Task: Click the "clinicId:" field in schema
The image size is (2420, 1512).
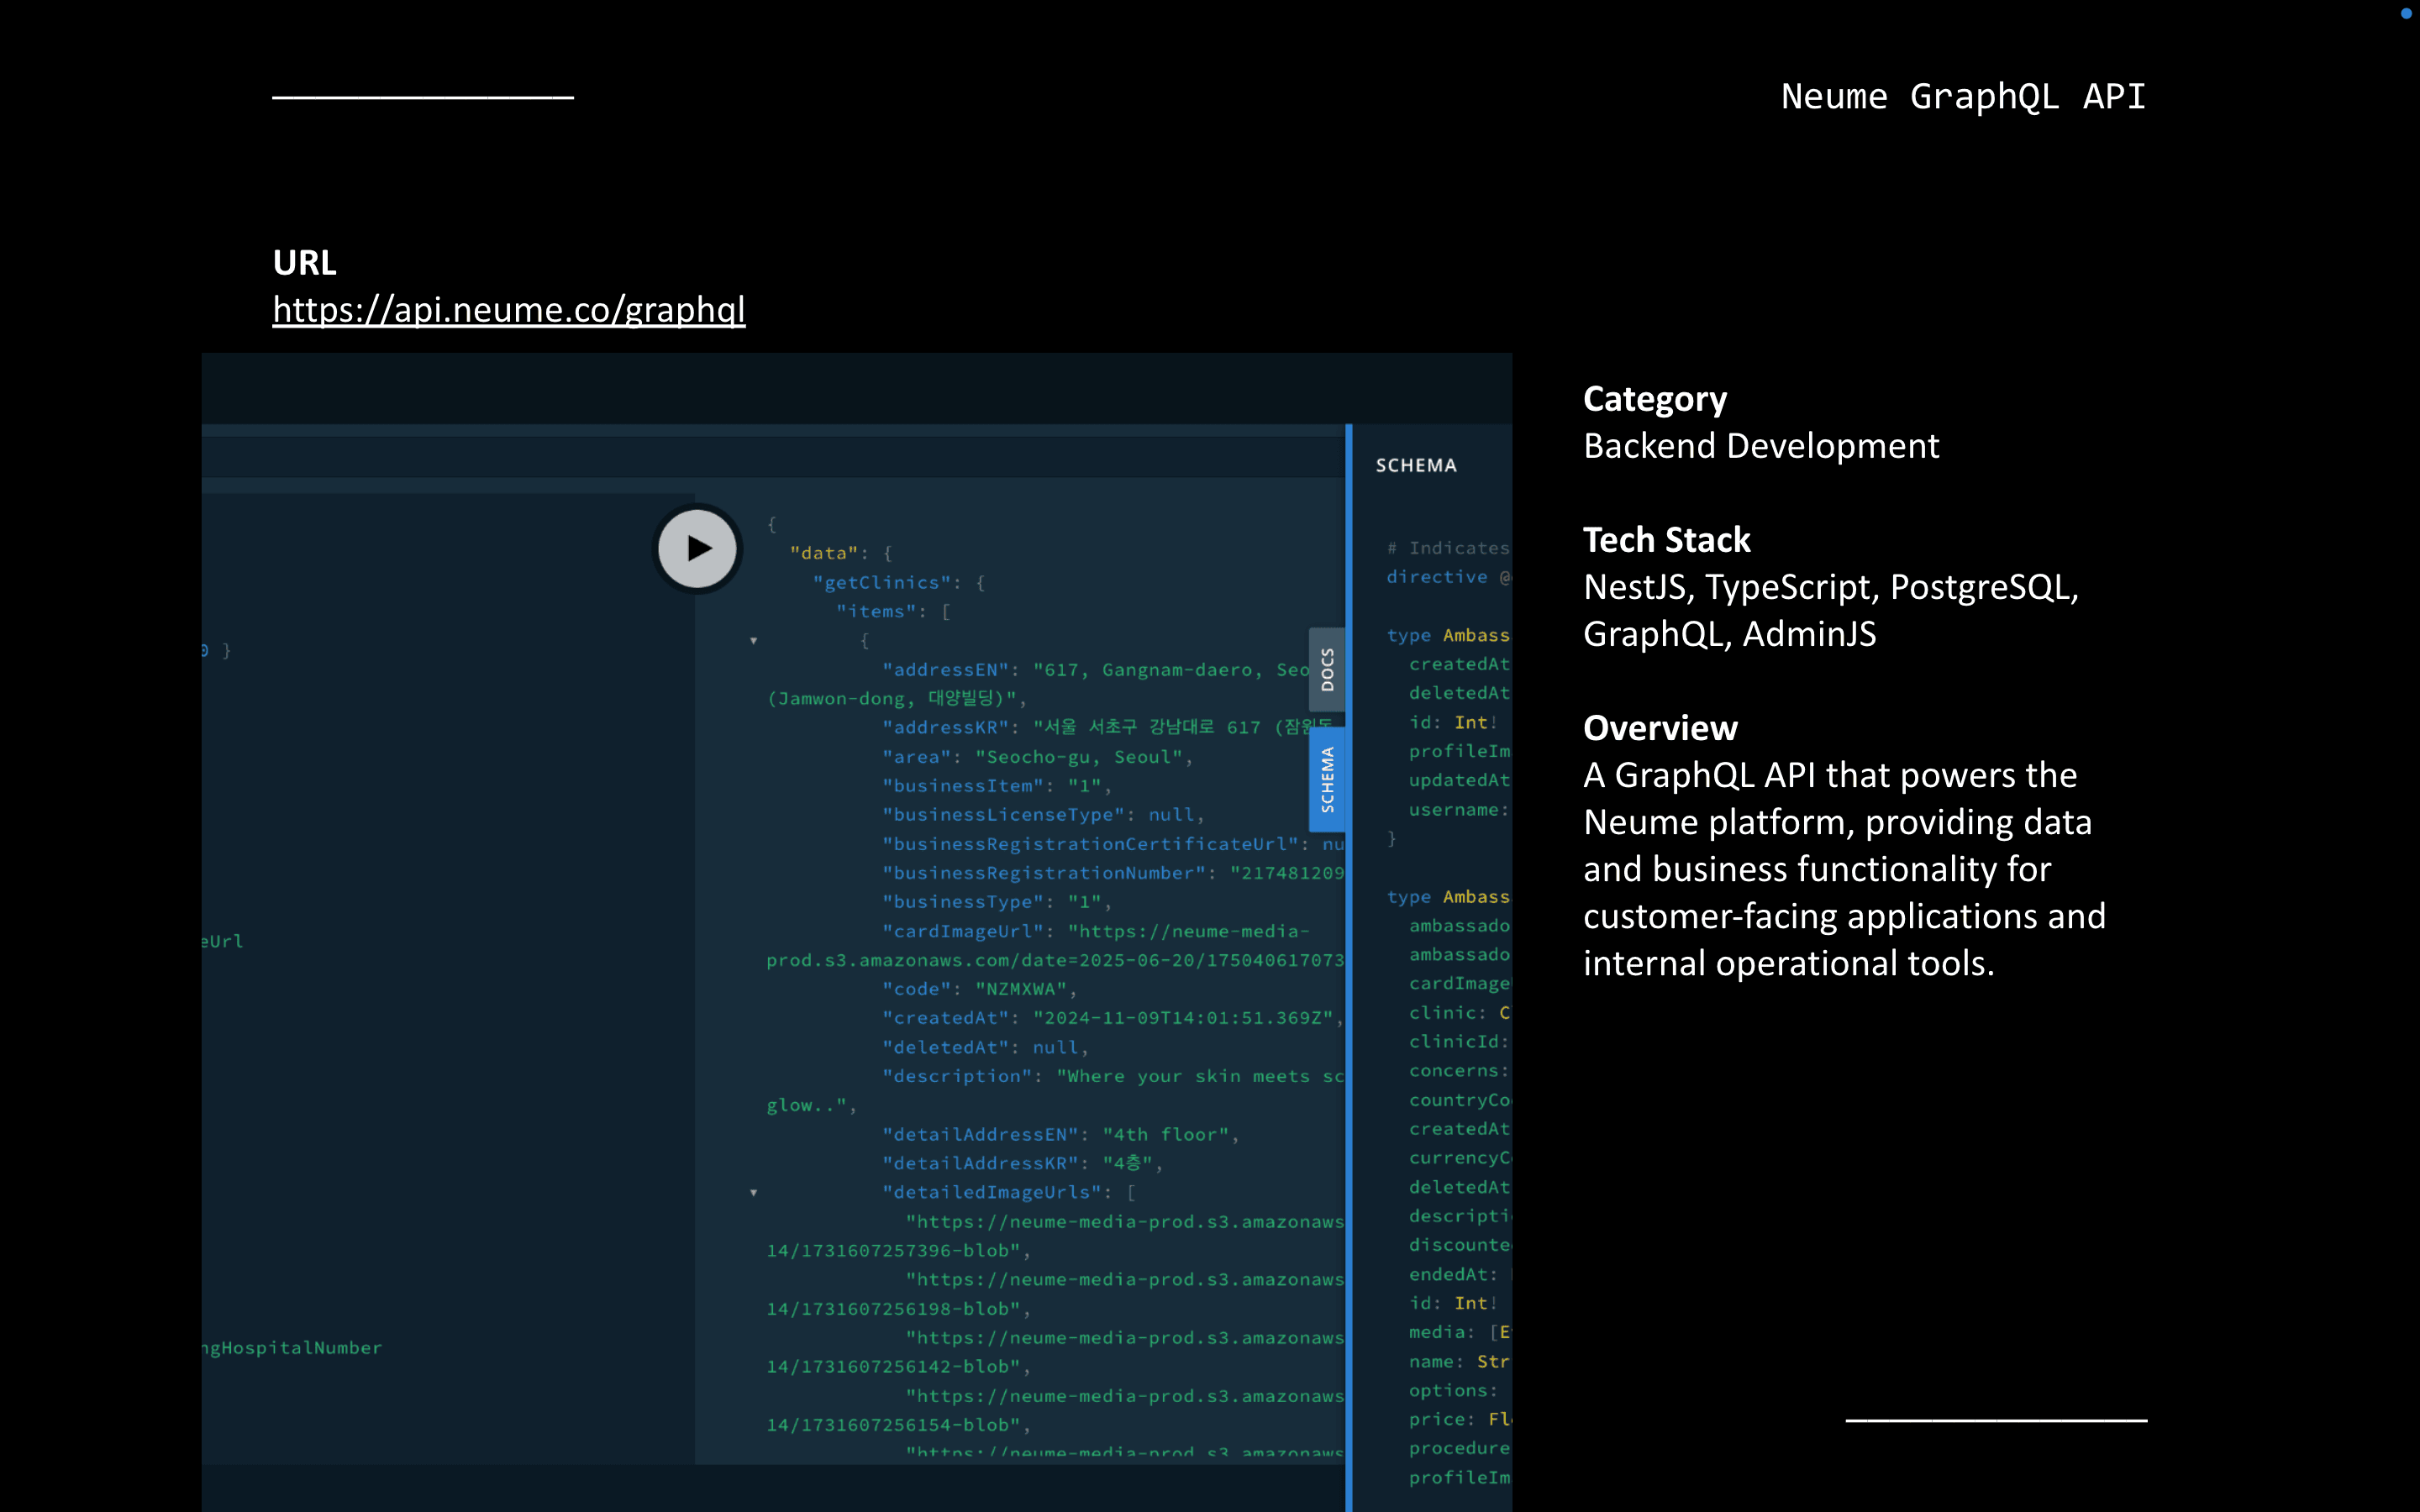Action: [x=1459, y=1042]
